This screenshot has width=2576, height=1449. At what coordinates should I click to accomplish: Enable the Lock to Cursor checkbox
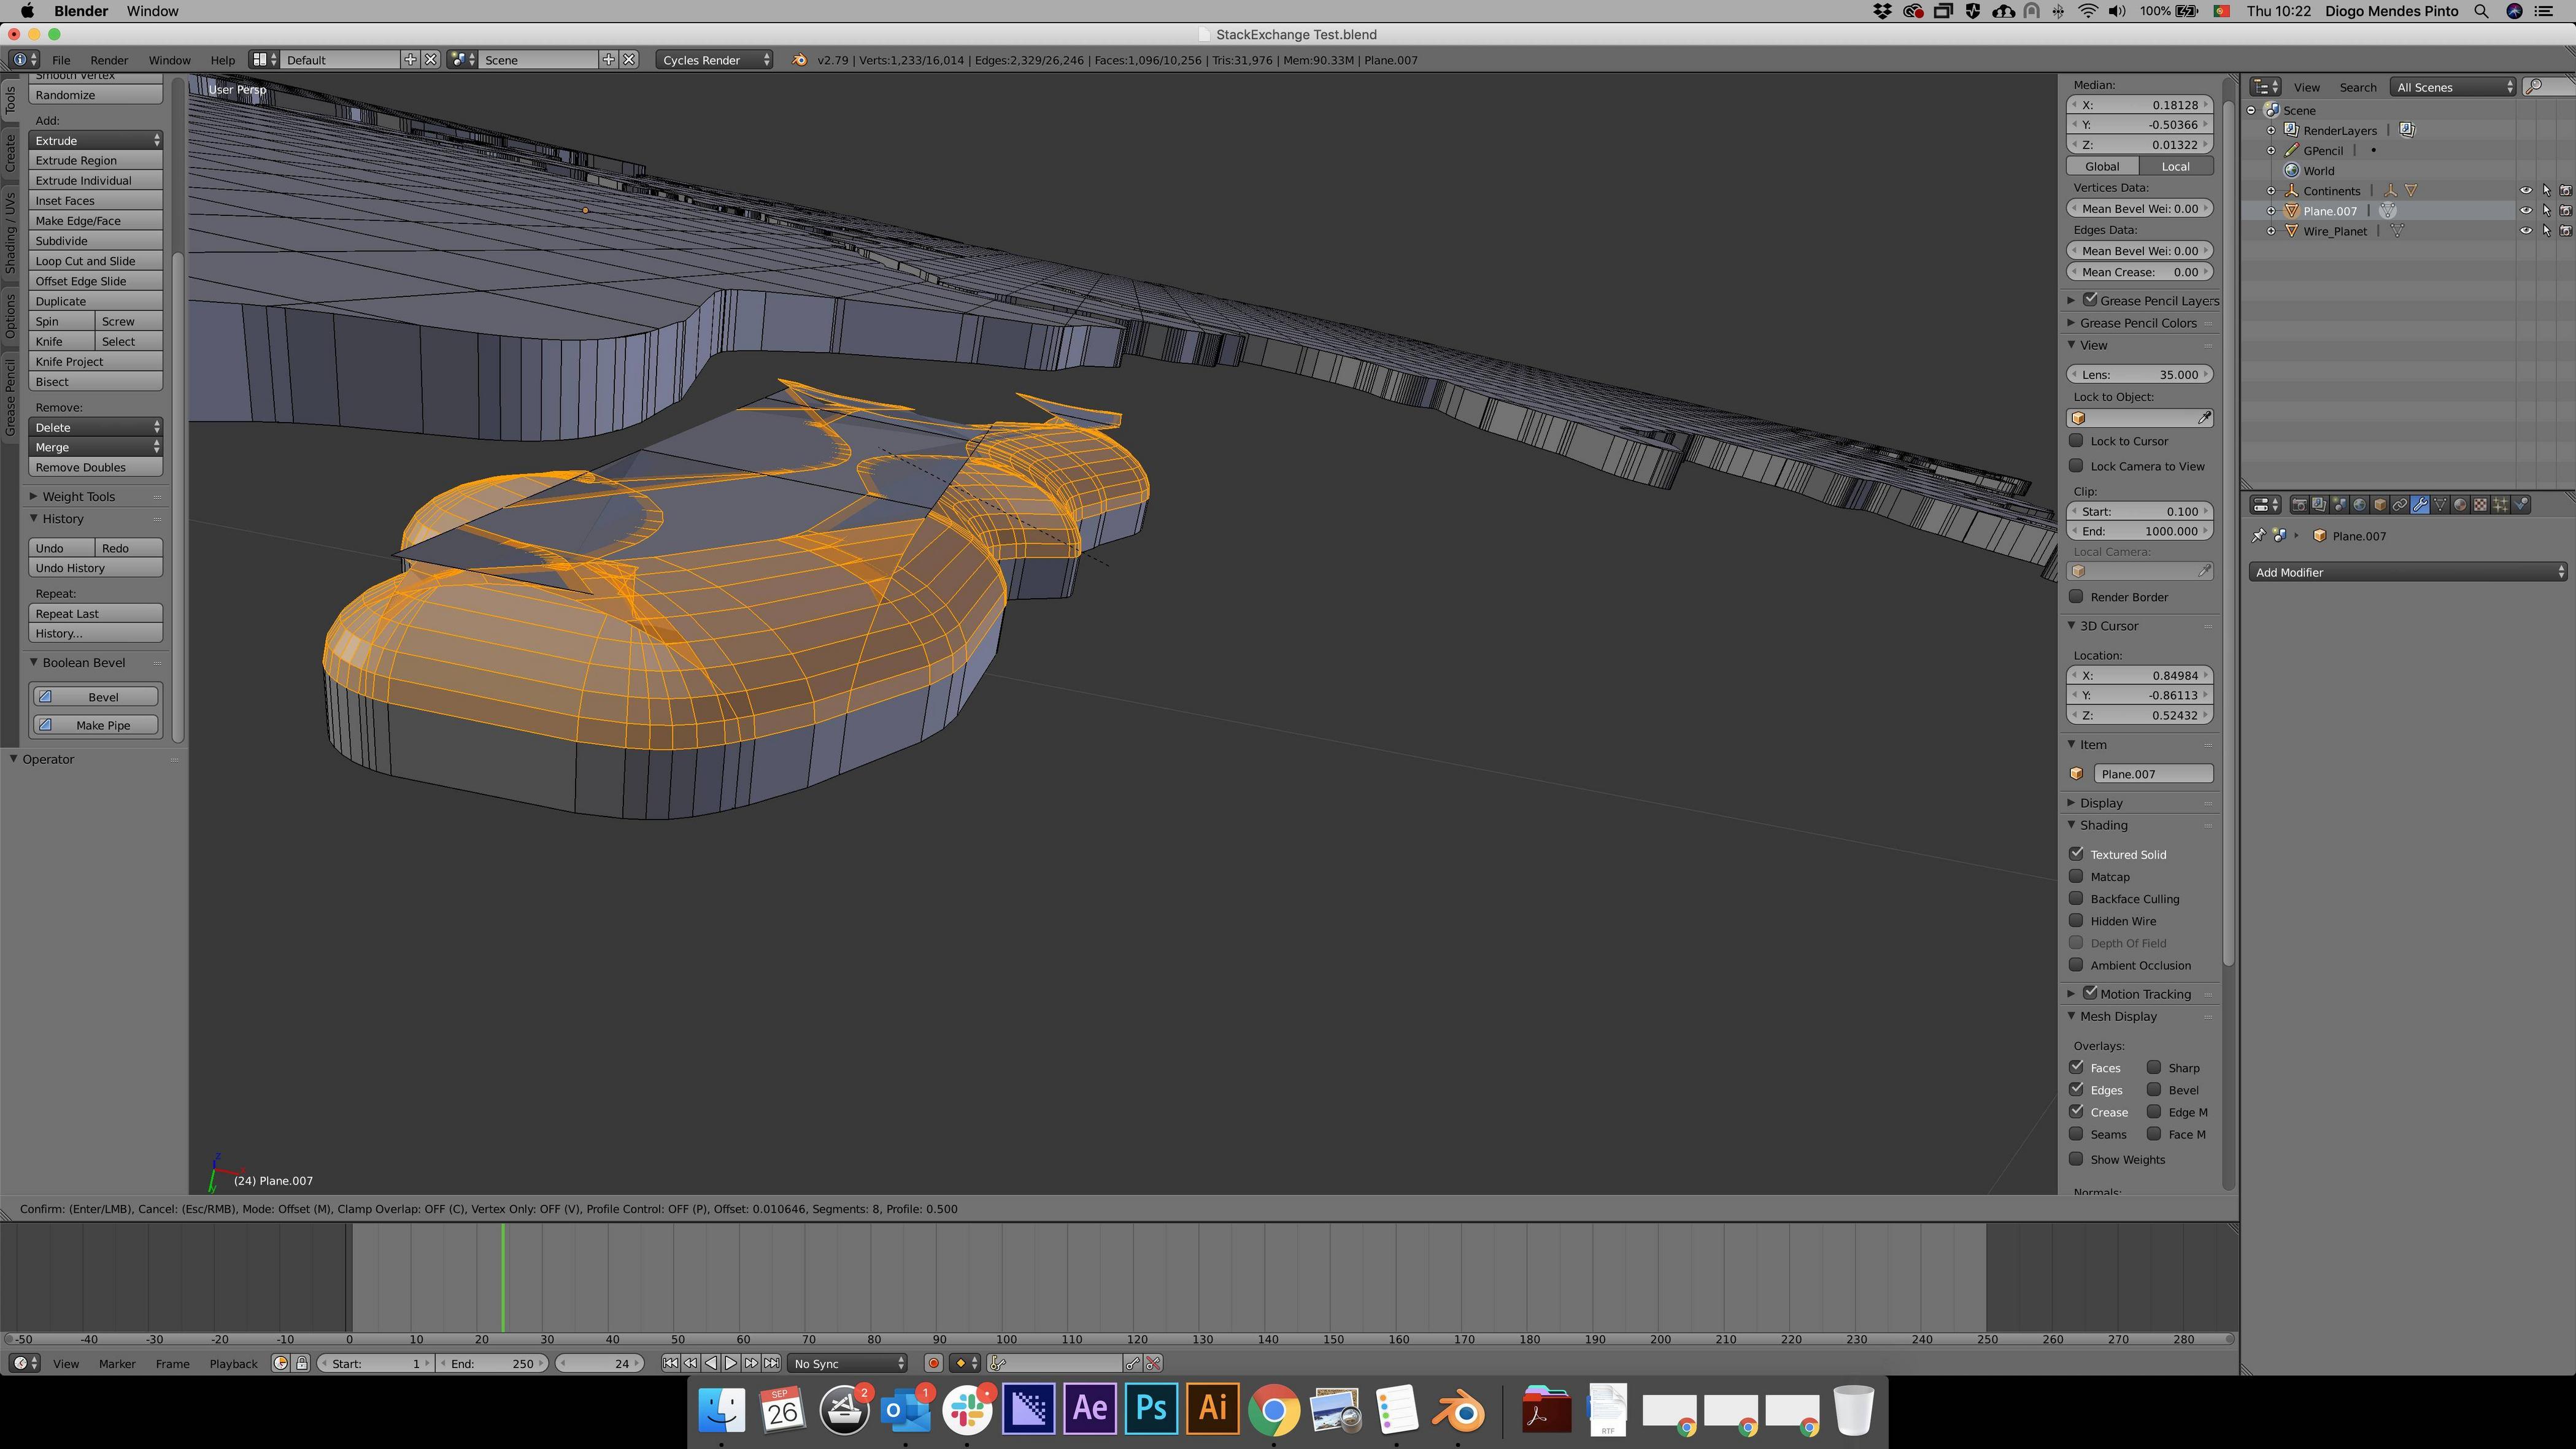coord(2077,441)
